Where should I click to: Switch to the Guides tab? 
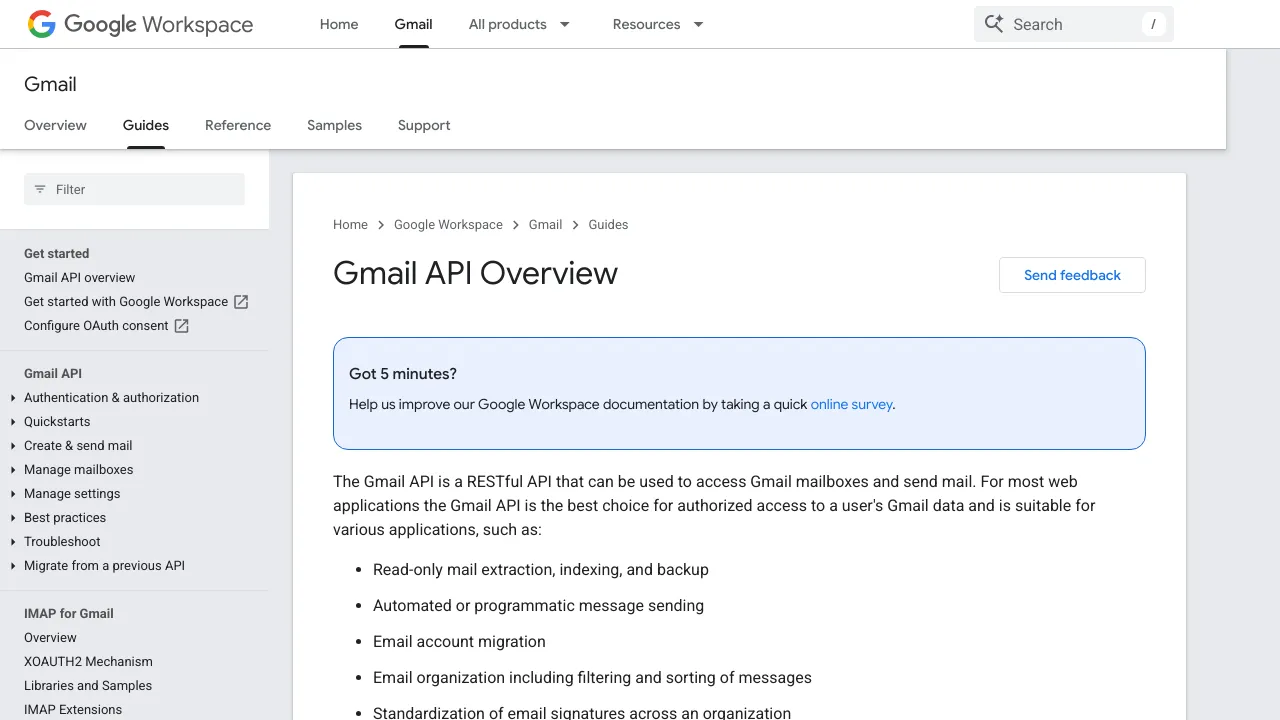(x=146, y=125)
